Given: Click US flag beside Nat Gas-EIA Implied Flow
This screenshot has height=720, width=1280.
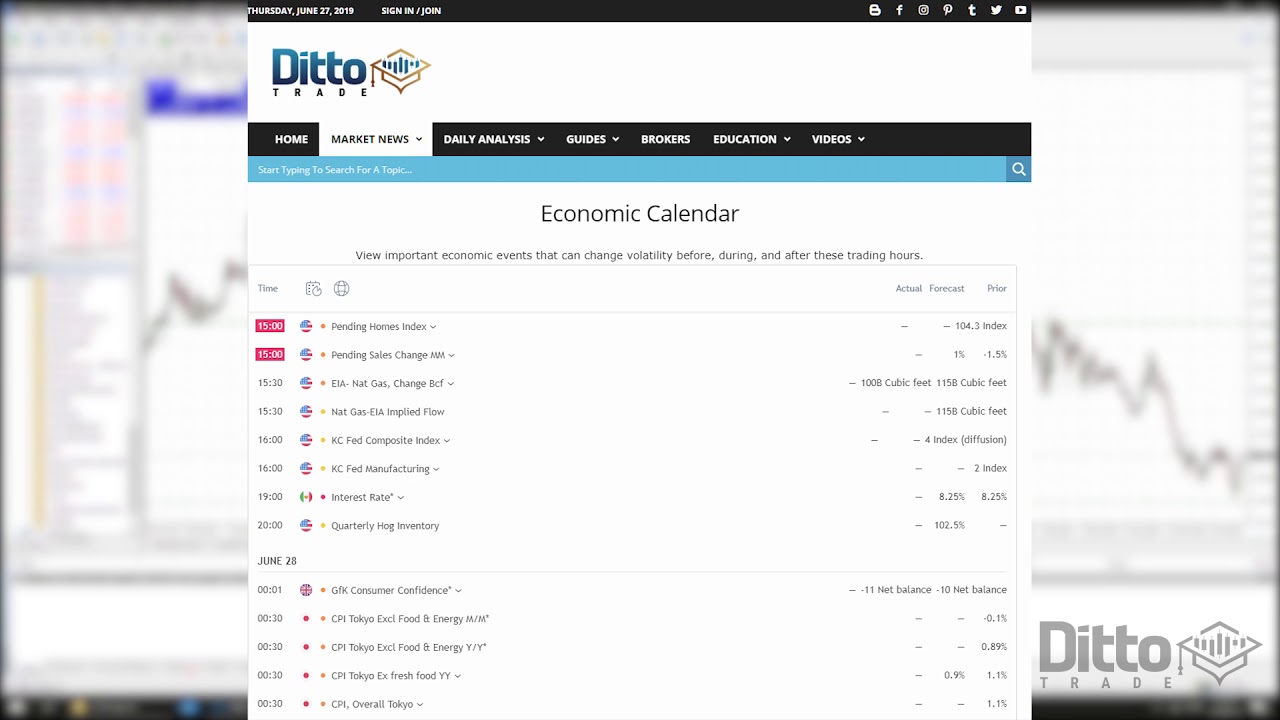Looking at the screenshot, I should 306,411.
